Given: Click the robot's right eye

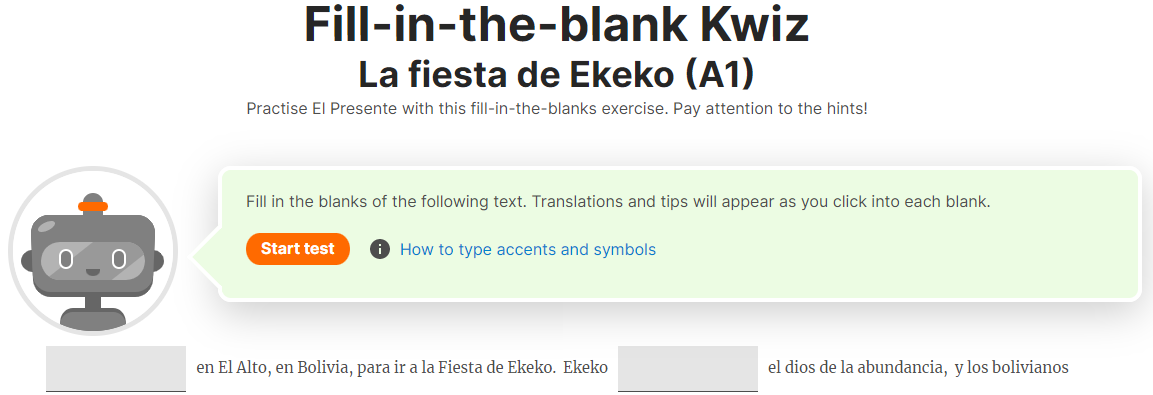Looking at the screenshot, I should 119,259.
